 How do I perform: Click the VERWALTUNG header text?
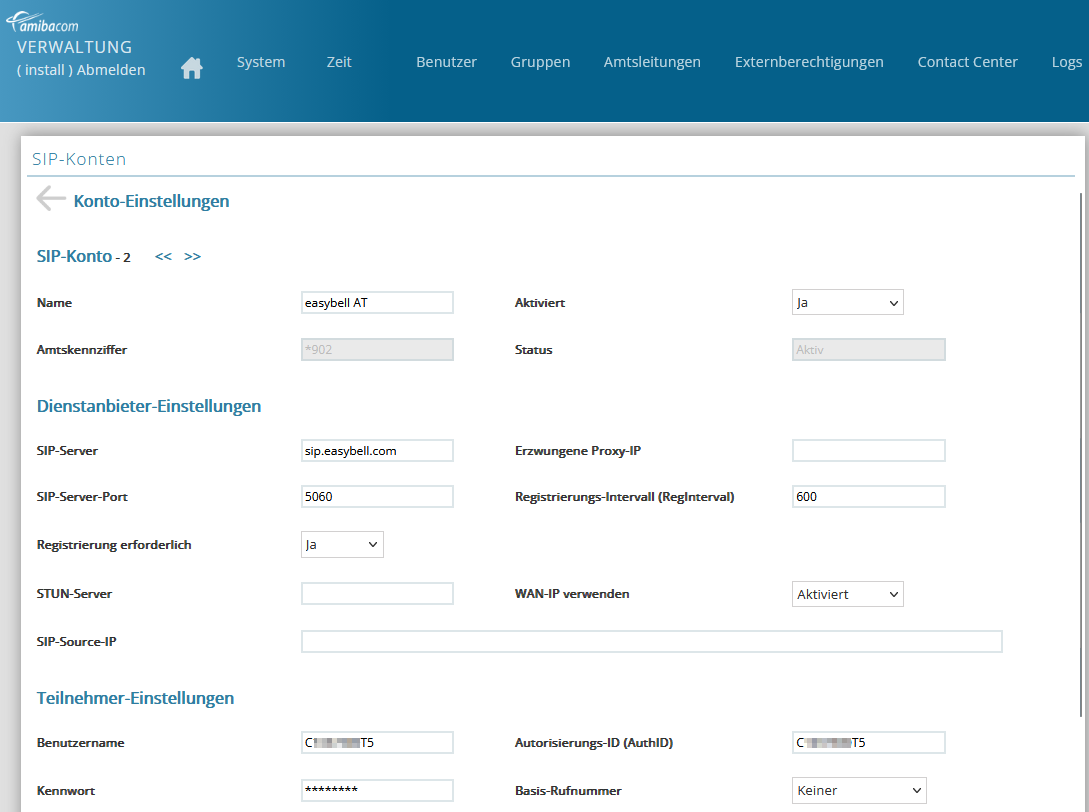tap(74, 47)
